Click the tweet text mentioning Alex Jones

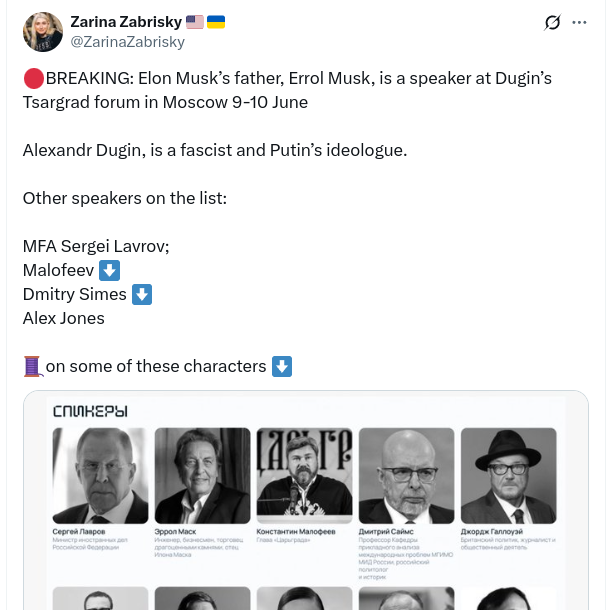pos(64,319)
